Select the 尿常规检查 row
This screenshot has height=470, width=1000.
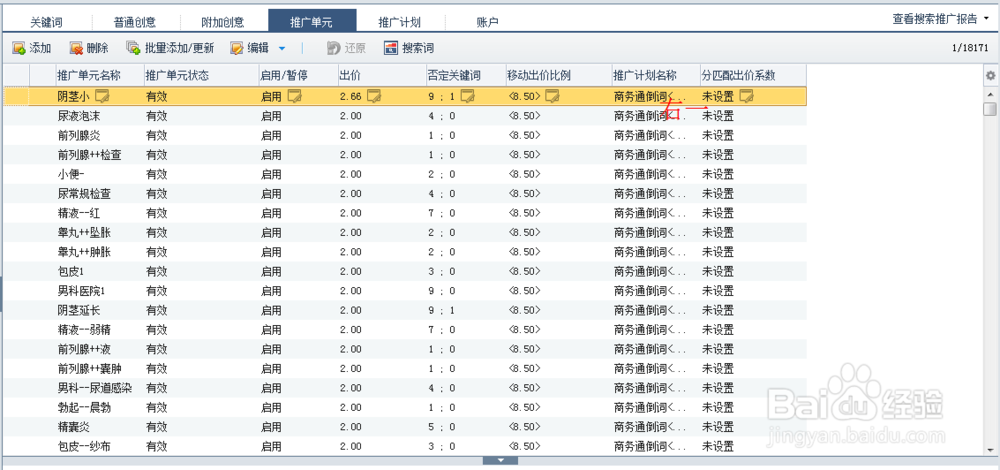coord(405,194)
